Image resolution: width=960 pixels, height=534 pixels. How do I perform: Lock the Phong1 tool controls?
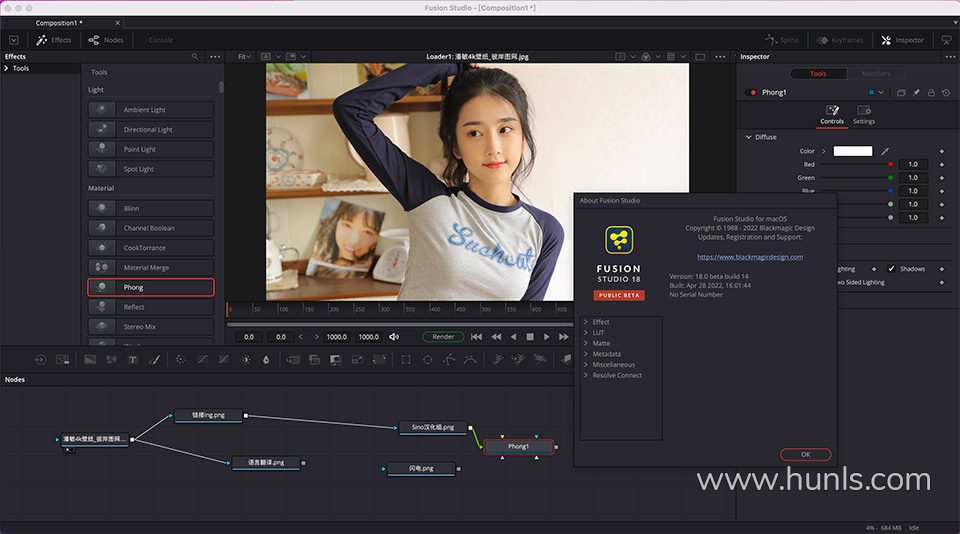coord(931,93)
